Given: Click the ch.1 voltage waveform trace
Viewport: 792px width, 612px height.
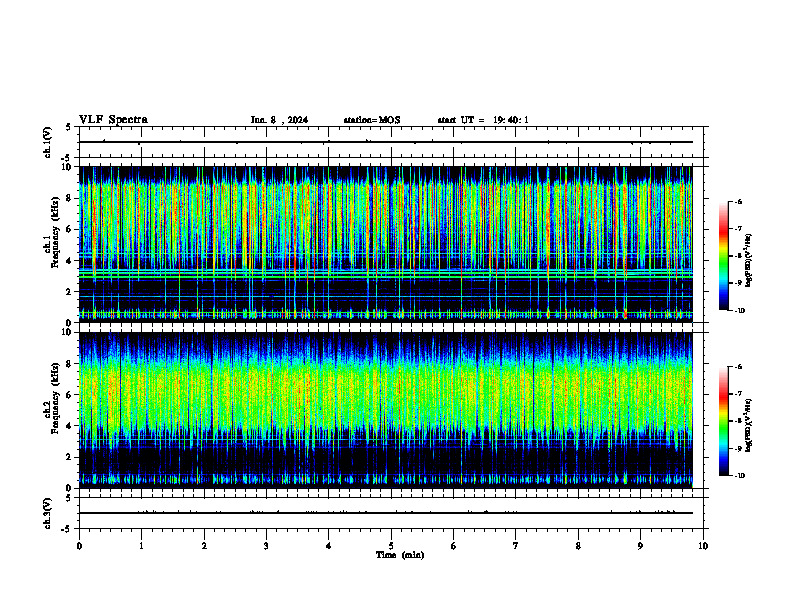Looking at the screenshot, I should 386,142.
